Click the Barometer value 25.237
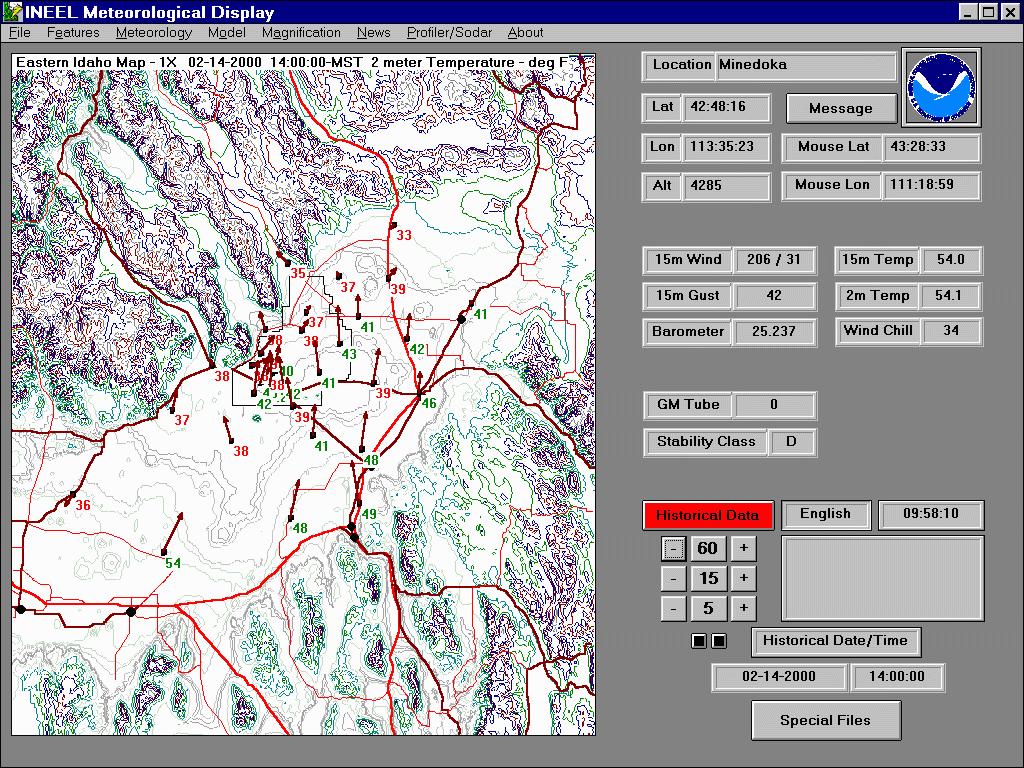Image resolution: width=1024 pixels, height=768 pixels. coord(775,332)
